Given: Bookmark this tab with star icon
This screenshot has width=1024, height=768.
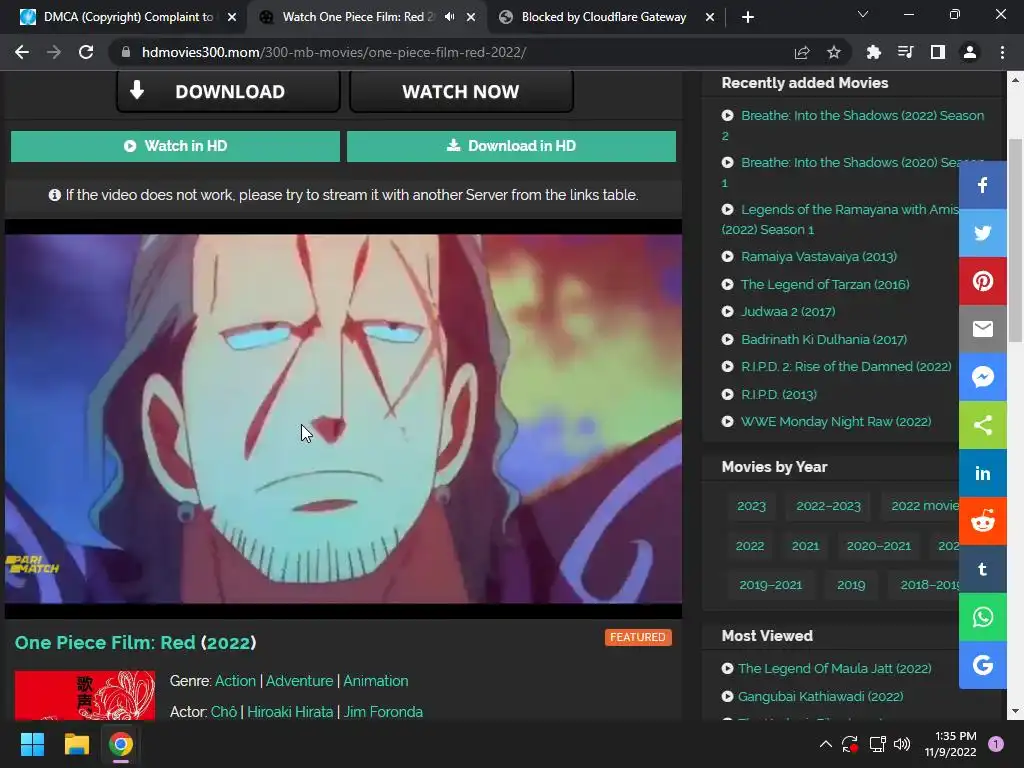Looking at the screenshot, I should click(x=833, y=52).
